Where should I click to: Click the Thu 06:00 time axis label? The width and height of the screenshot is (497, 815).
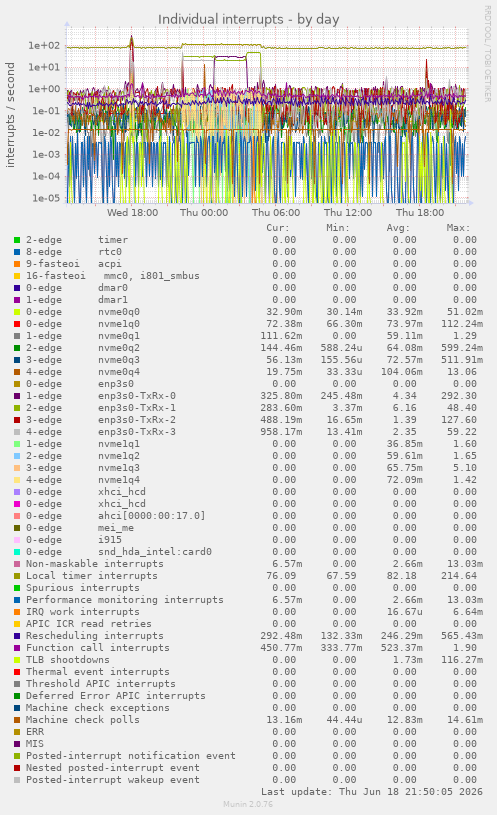[x=276, y=213]
